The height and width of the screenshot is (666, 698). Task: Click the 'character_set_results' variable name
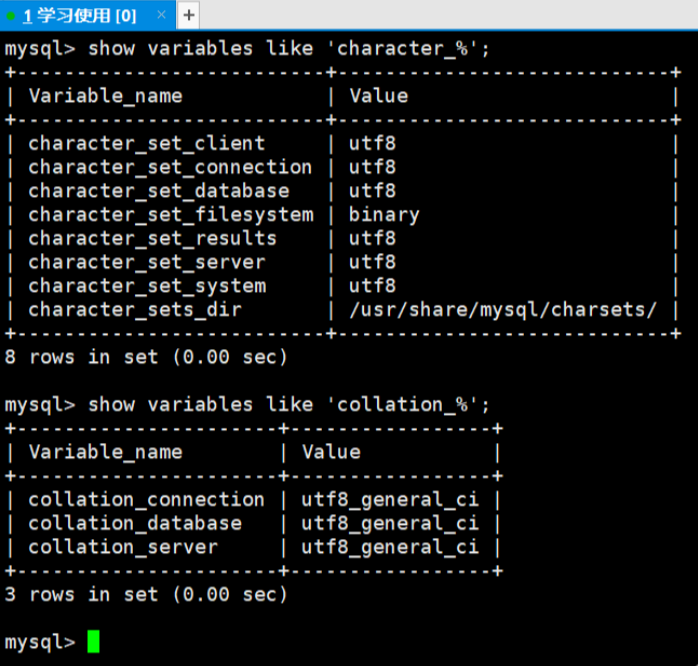pos(153,239)
